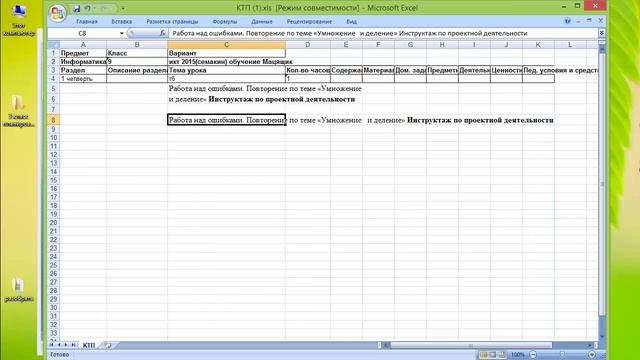Expand the Name Box dropdown arrow
This screenshot has width=640, height=360.
click(122, 33)
